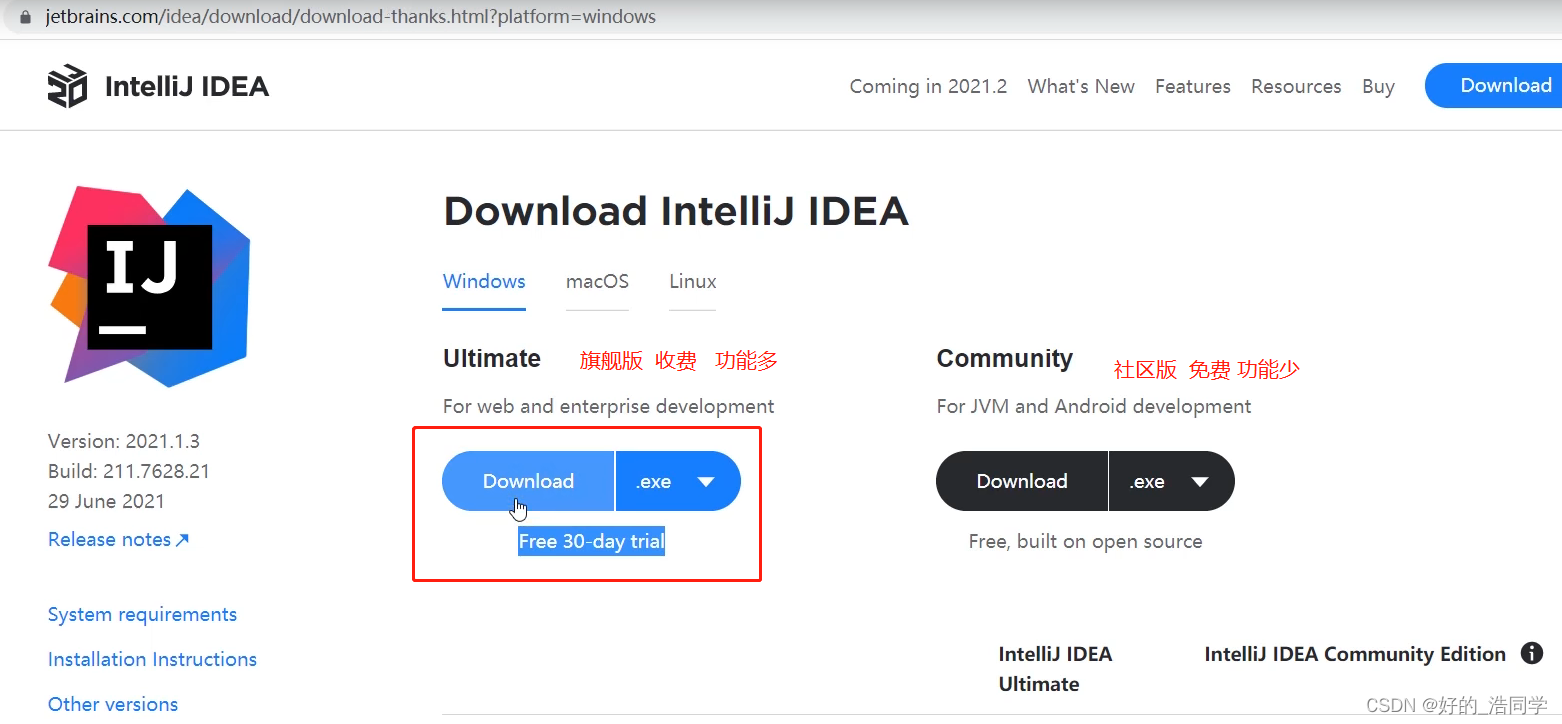This screenshot has height=724, width=1562.
Task: Switch to the Windows tab
Action: tap(484, 281)
